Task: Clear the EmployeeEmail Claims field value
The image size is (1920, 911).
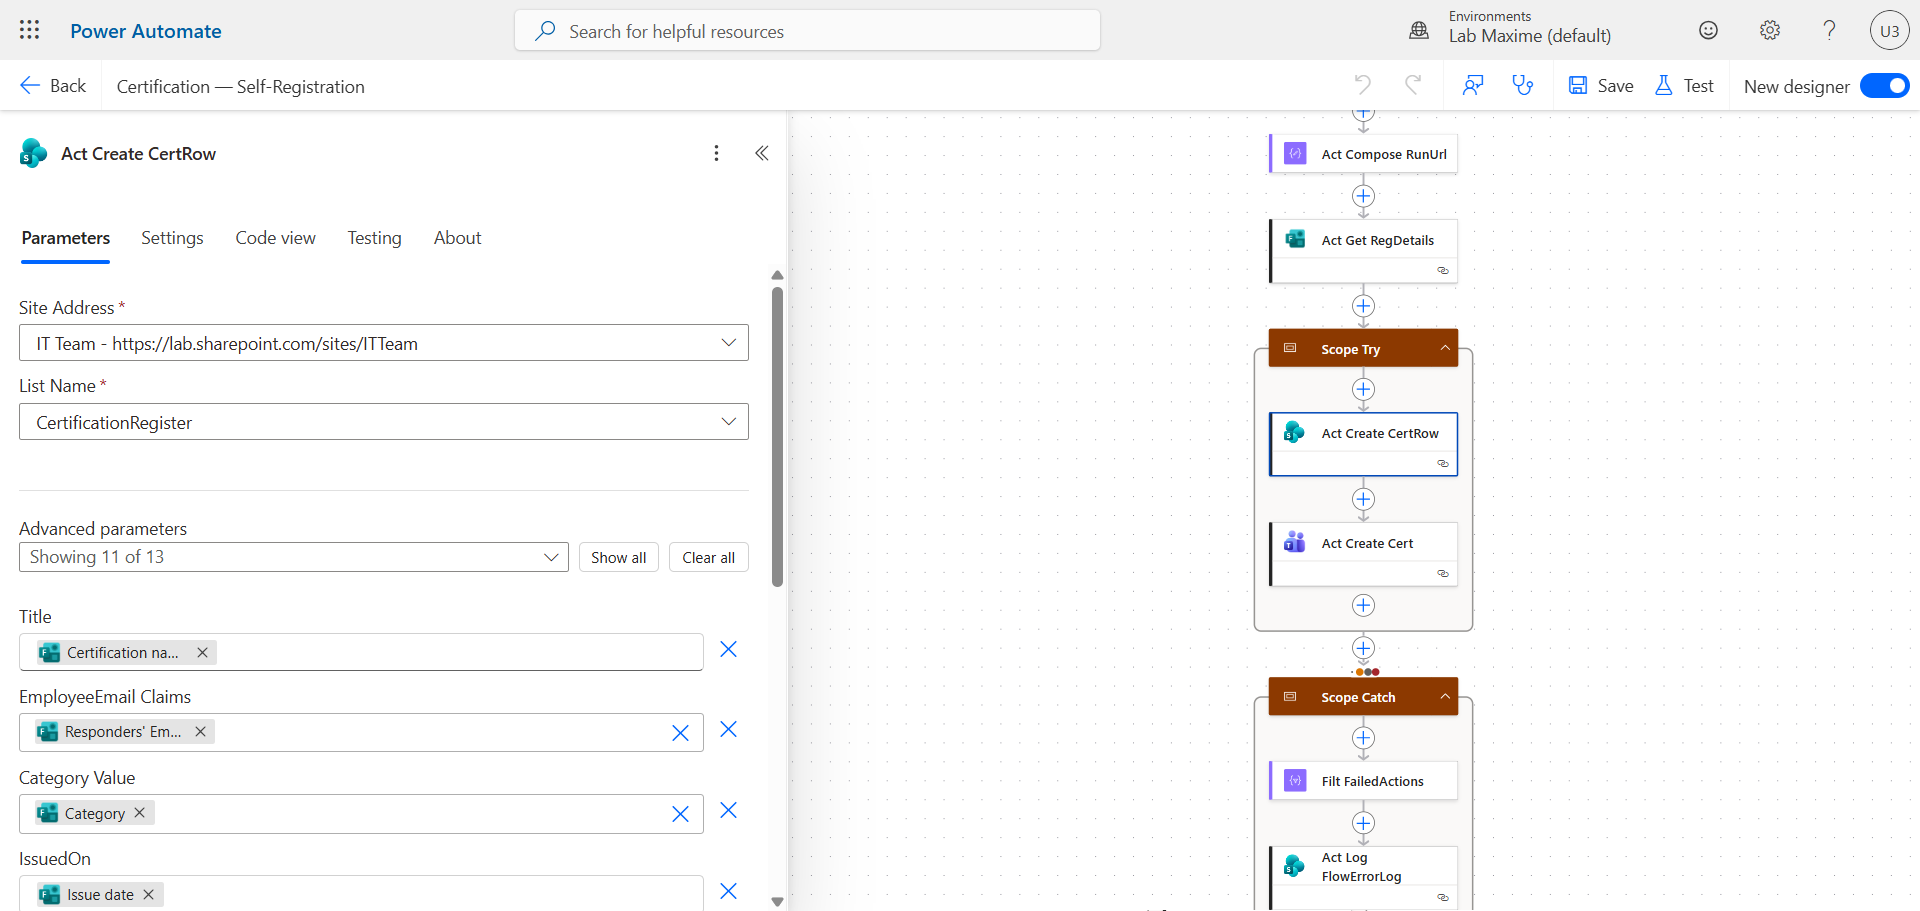Action: point(680,733)
